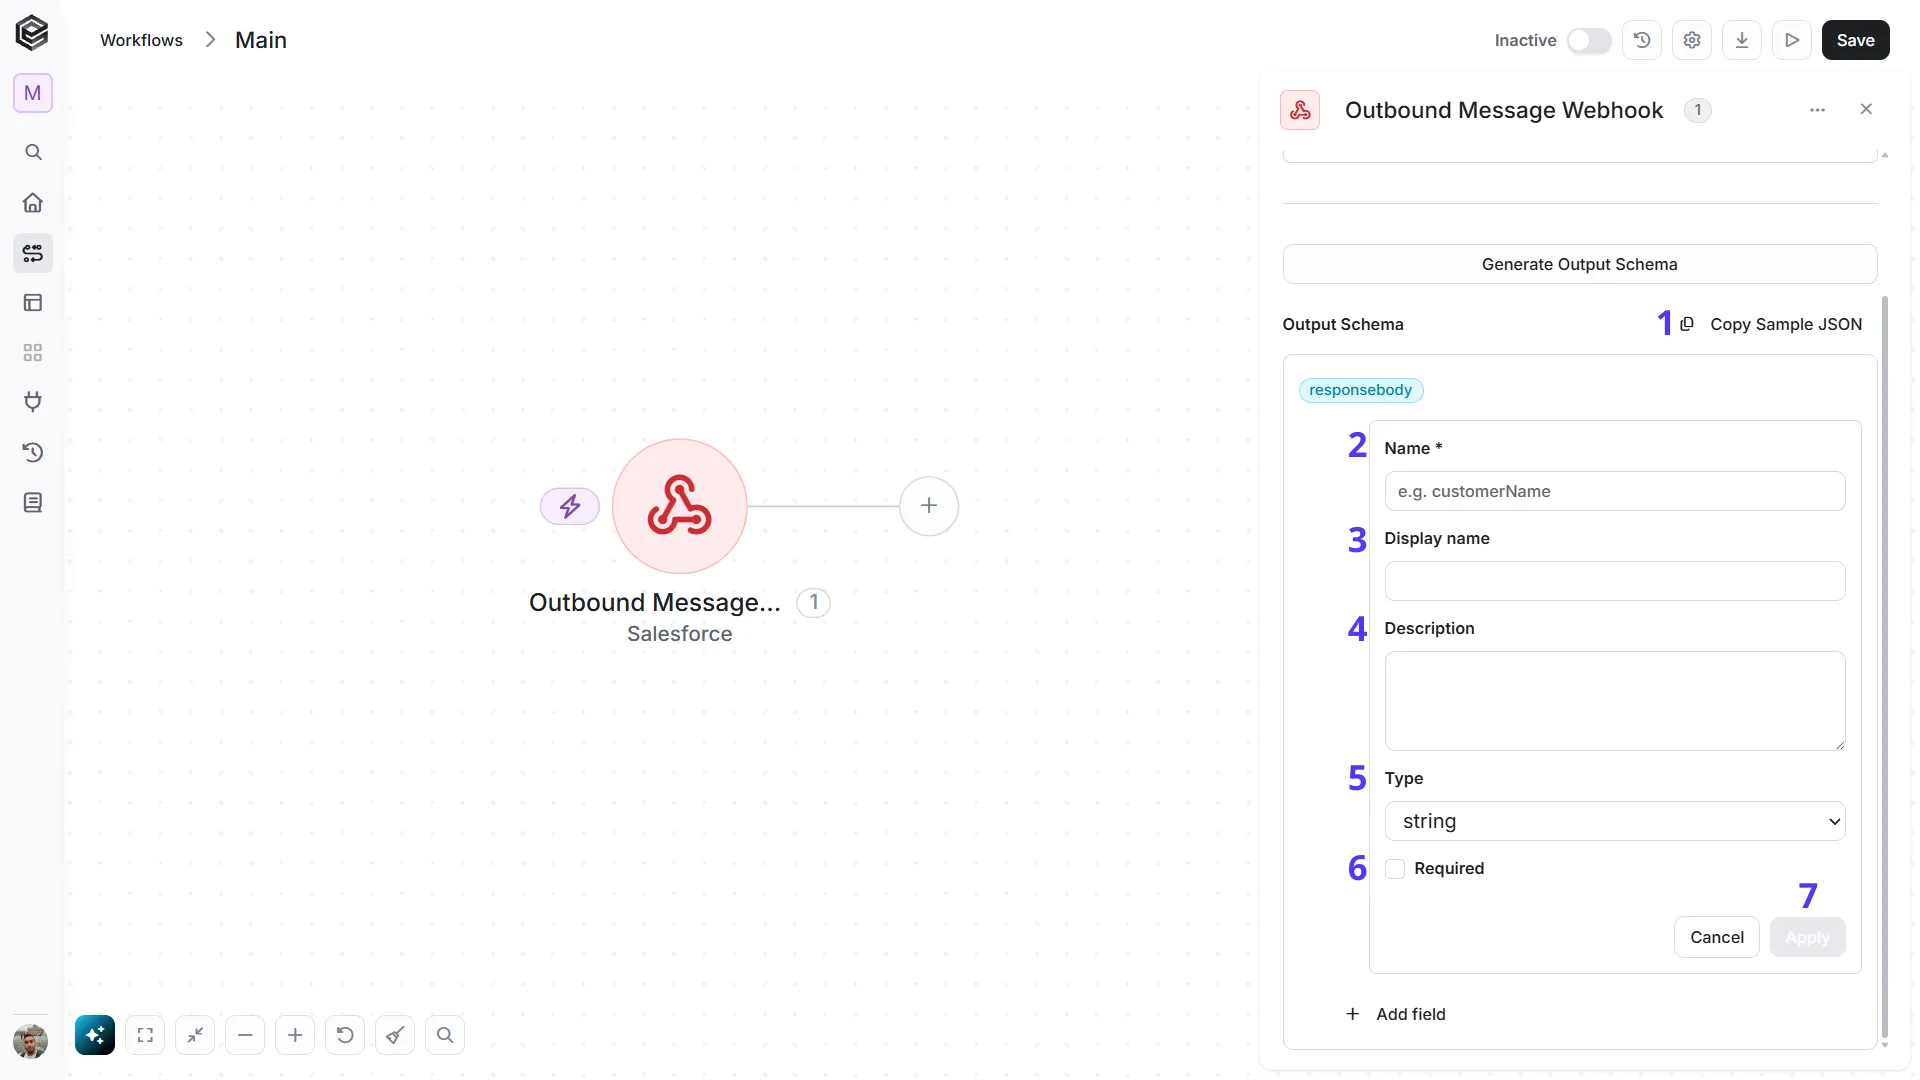Screen dimensions: 1920x1080
Task: Zoom in the canvas with plus
Action: 295,1035
